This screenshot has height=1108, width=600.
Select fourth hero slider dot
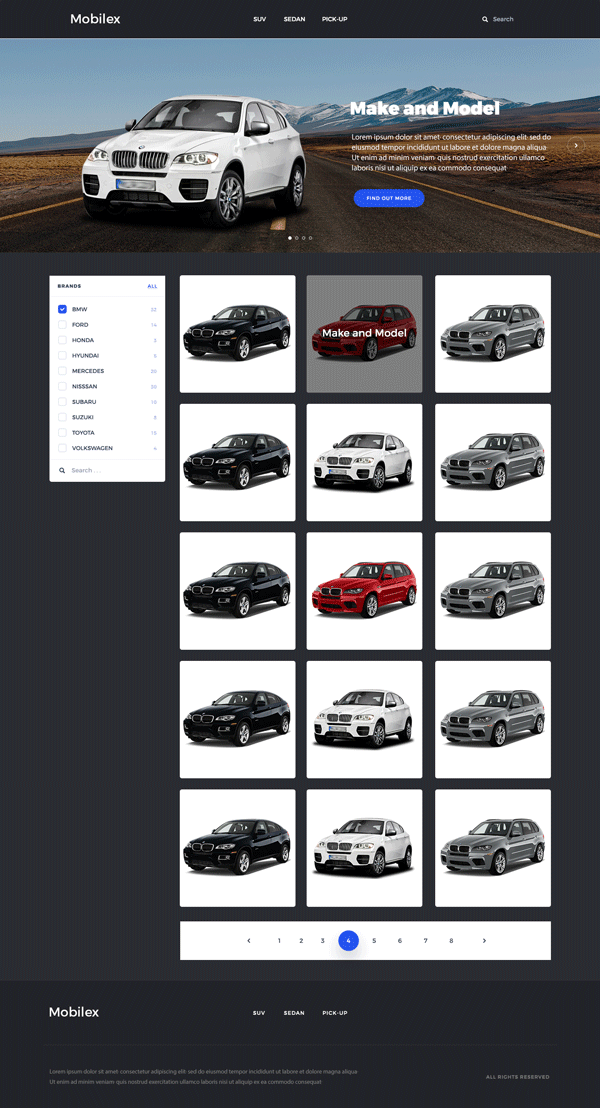tap(310, 238)
